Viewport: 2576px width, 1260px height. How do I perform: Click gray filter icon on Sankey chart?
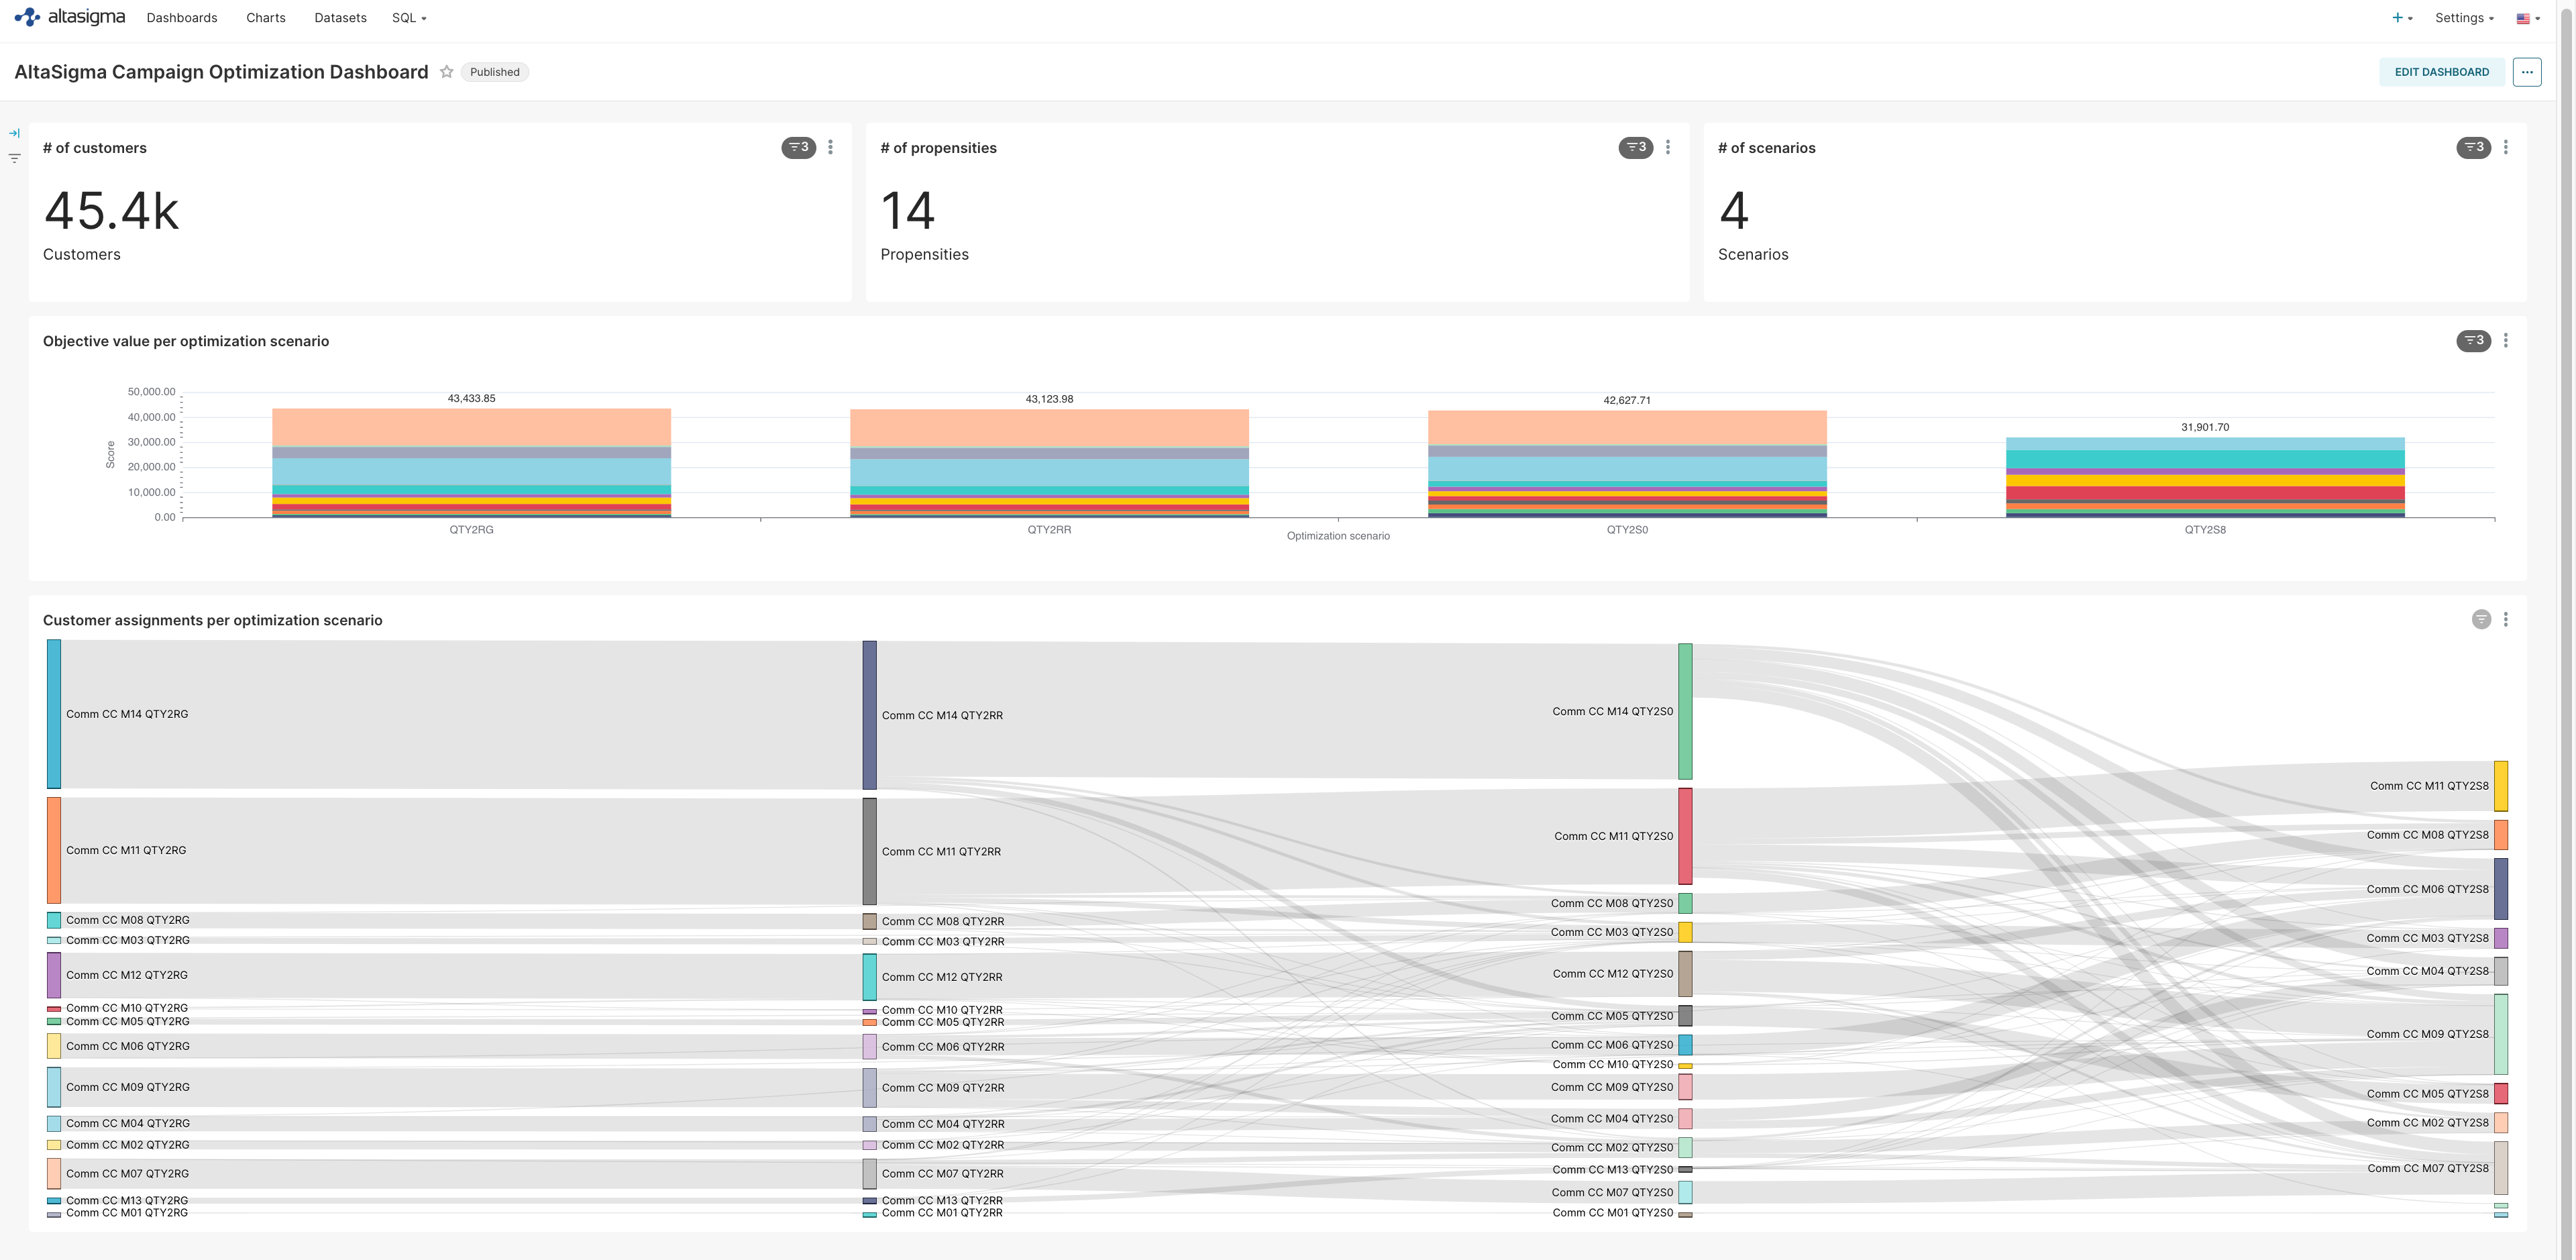click(2481, 620)
